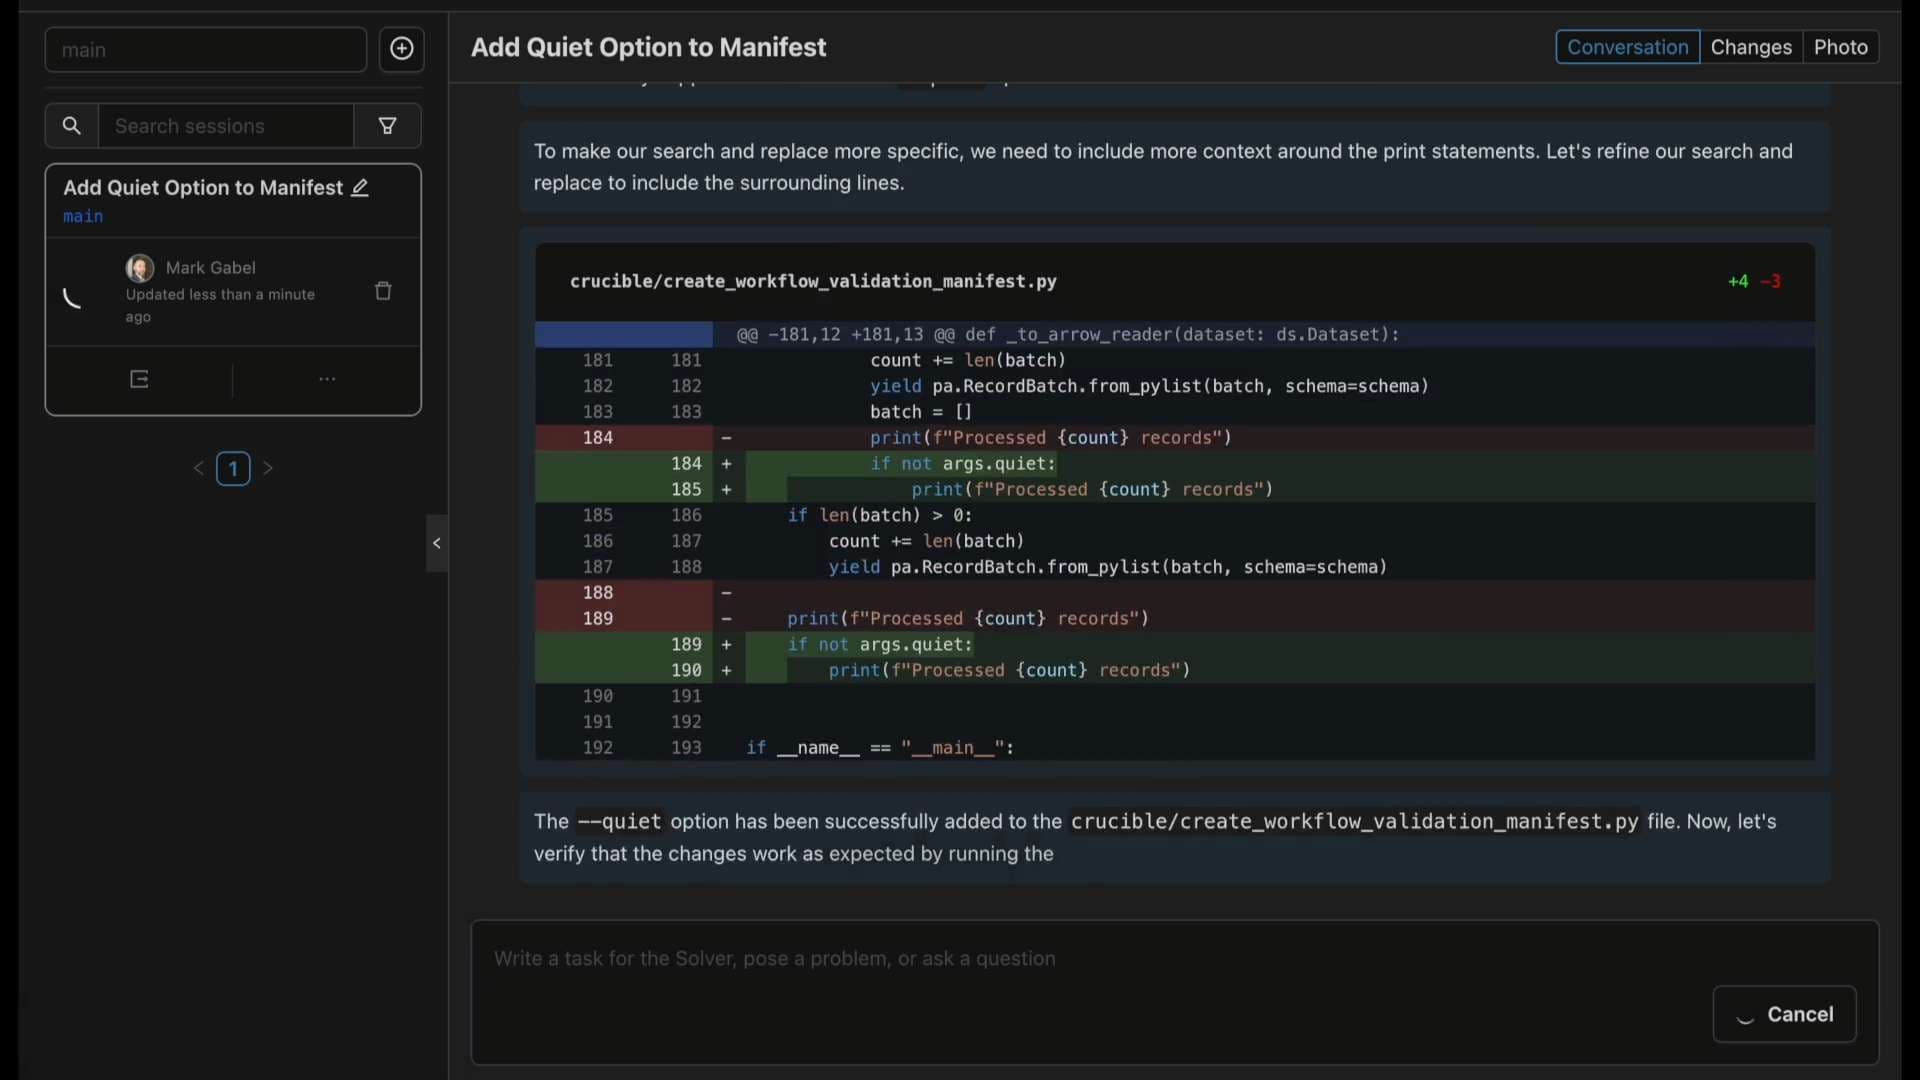Screen dimensions: 1920x1080
Task: Click the search magnifier icon
Action: [71, 126]
